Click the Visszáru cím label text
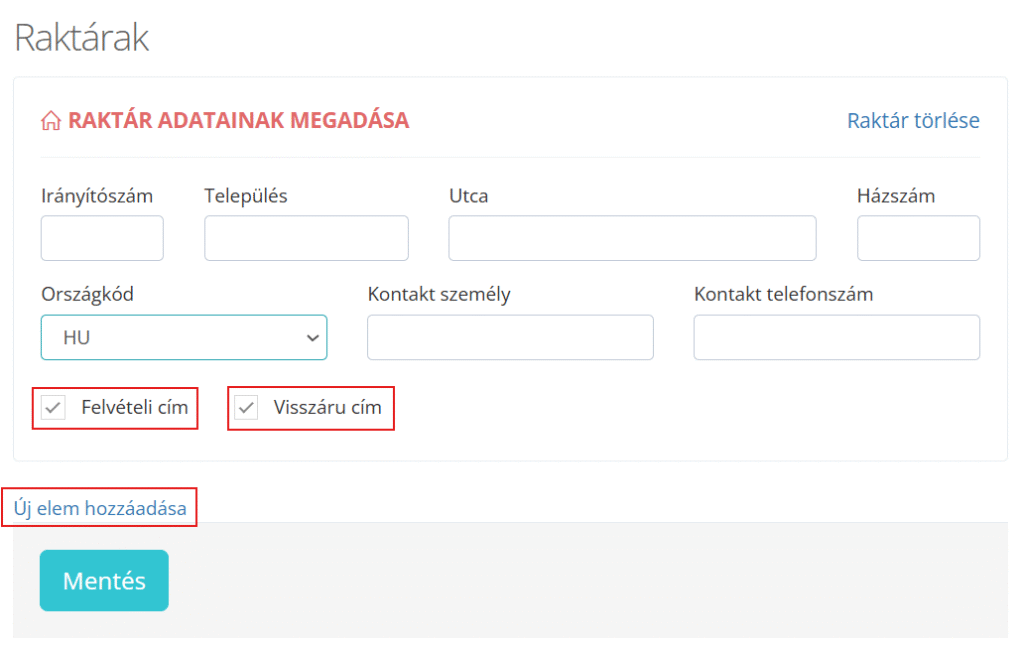1024x651 pixels. [x=327, y=407]
